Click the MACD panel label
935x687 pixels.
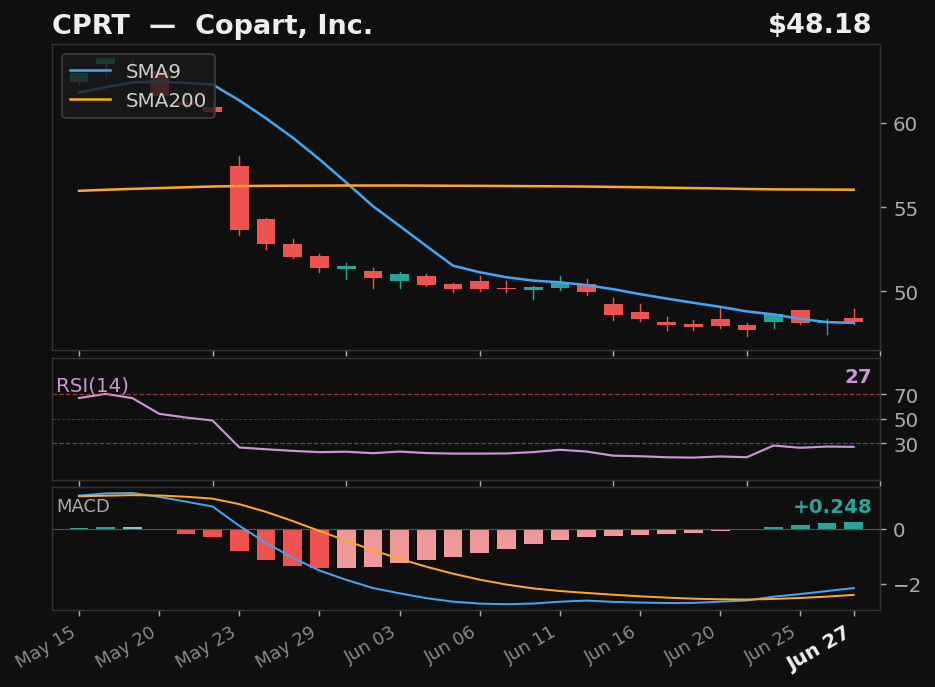[83, 506]
